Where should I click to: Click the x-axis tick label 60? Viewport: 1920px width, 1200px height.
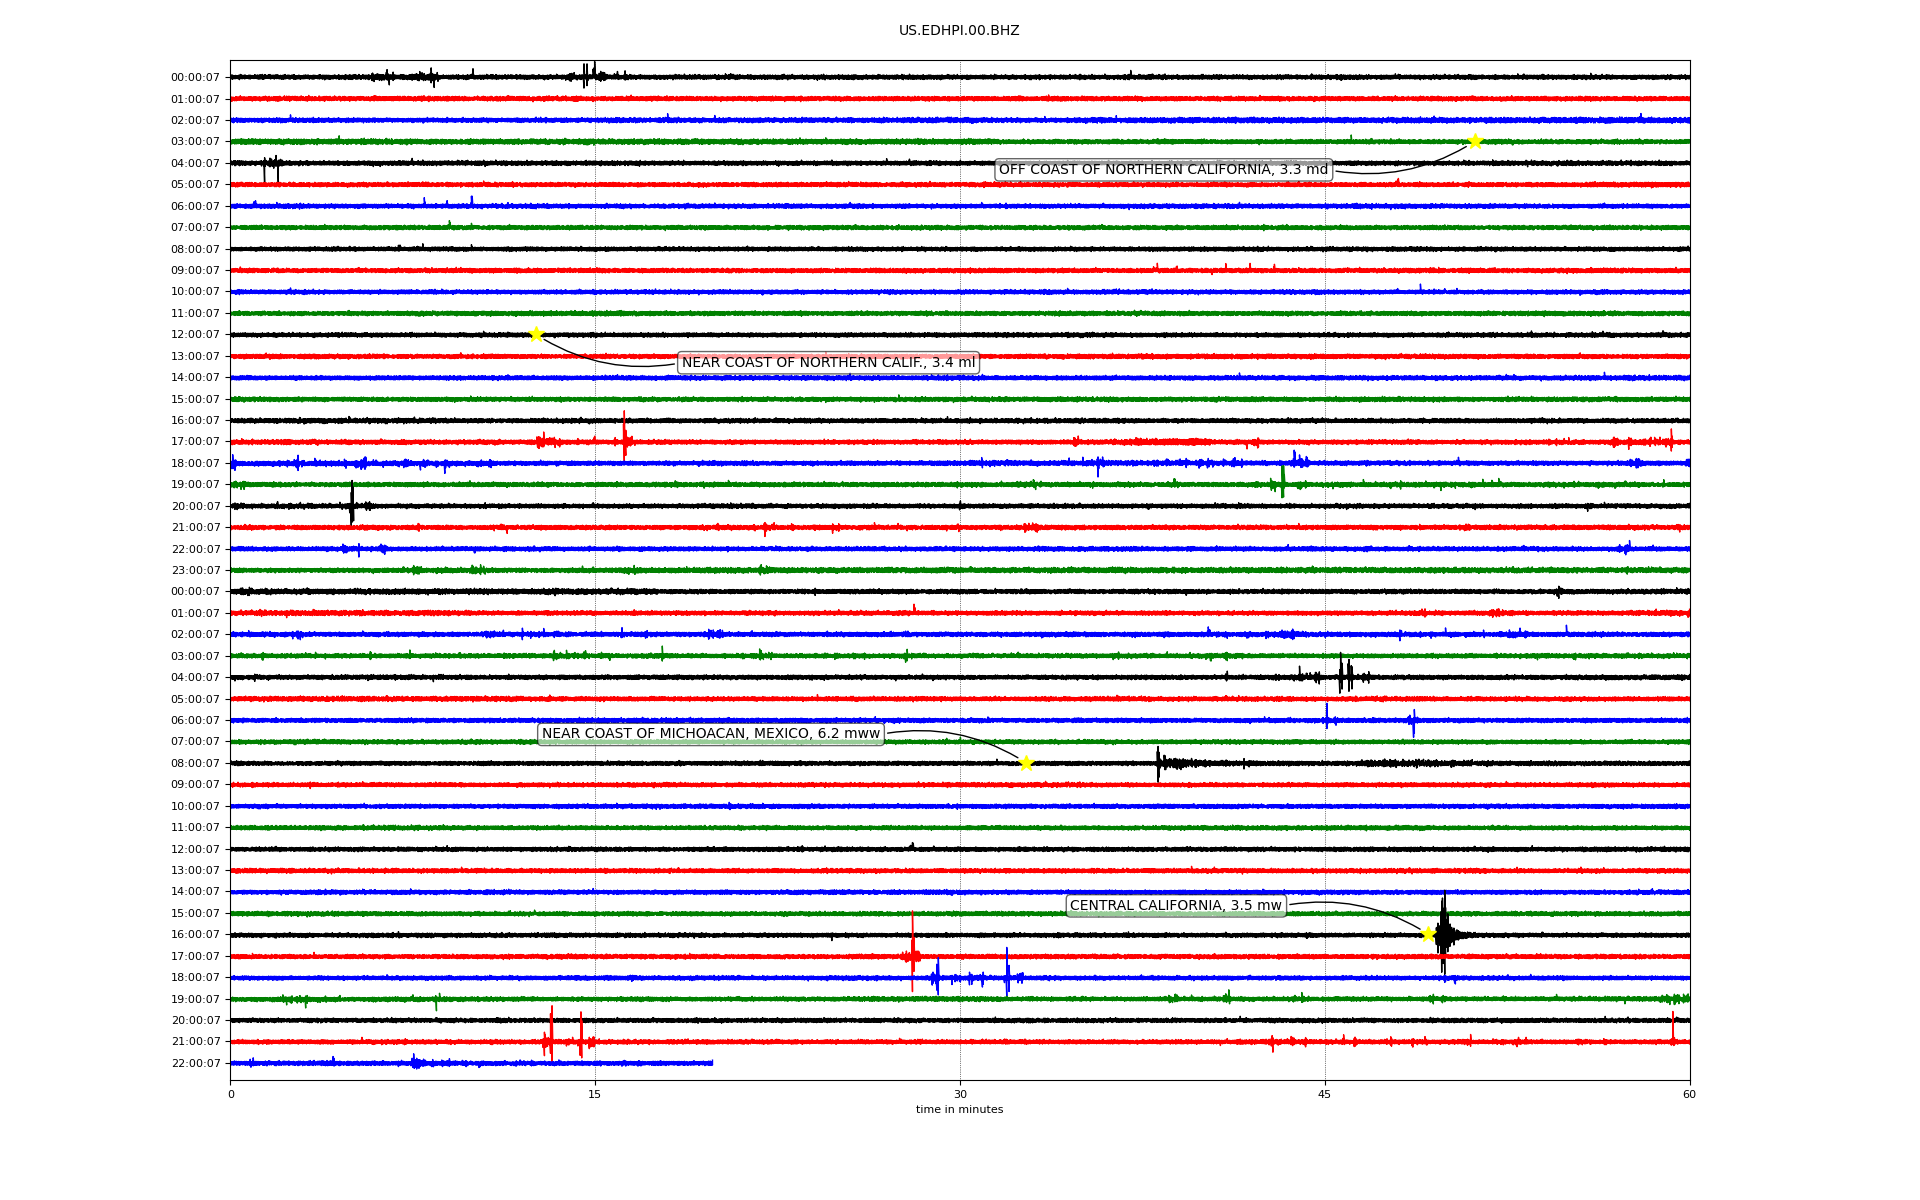point(1689,1094)
